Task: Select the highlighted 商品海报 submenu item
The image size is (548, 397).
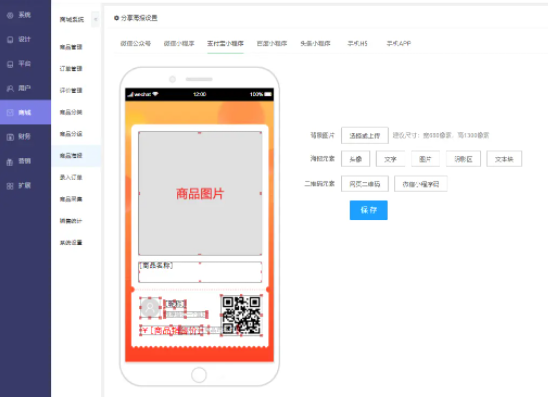Action: 76,156
